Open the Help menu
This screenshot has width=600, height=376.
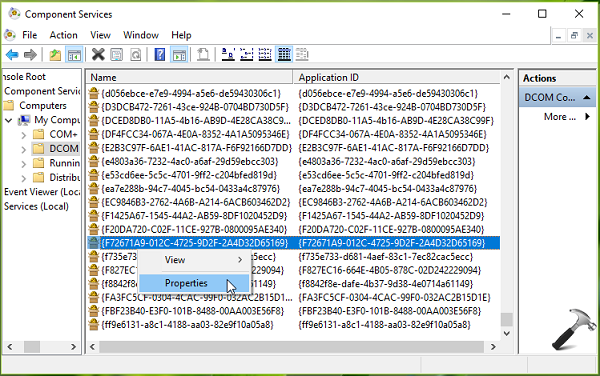[x=181, y=35]
